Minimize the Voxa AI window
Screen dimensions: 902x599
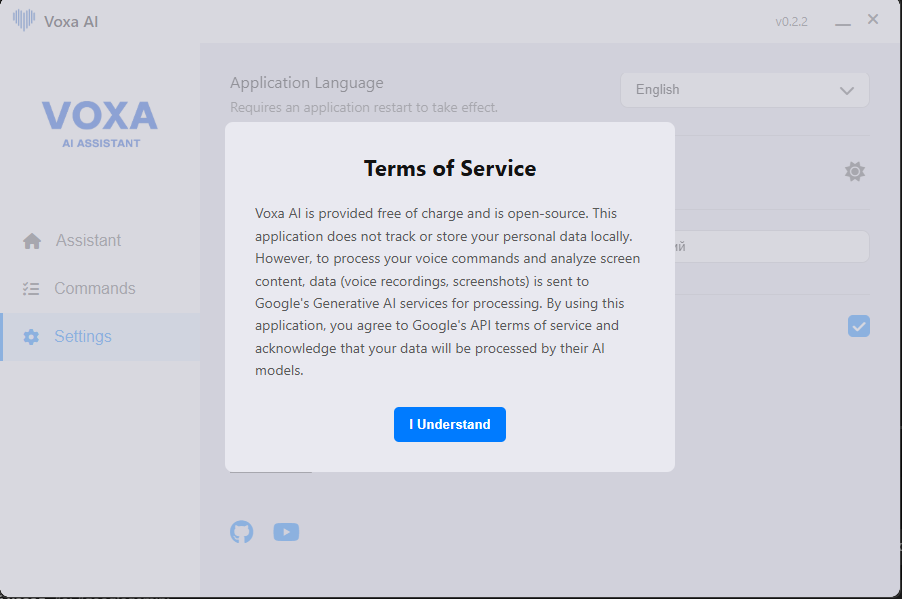843,22
